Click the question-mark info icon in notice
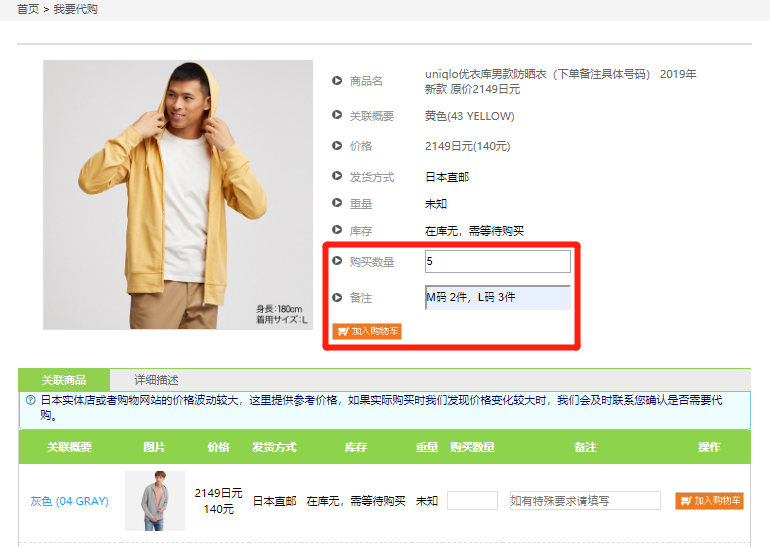 pos(30,400)
